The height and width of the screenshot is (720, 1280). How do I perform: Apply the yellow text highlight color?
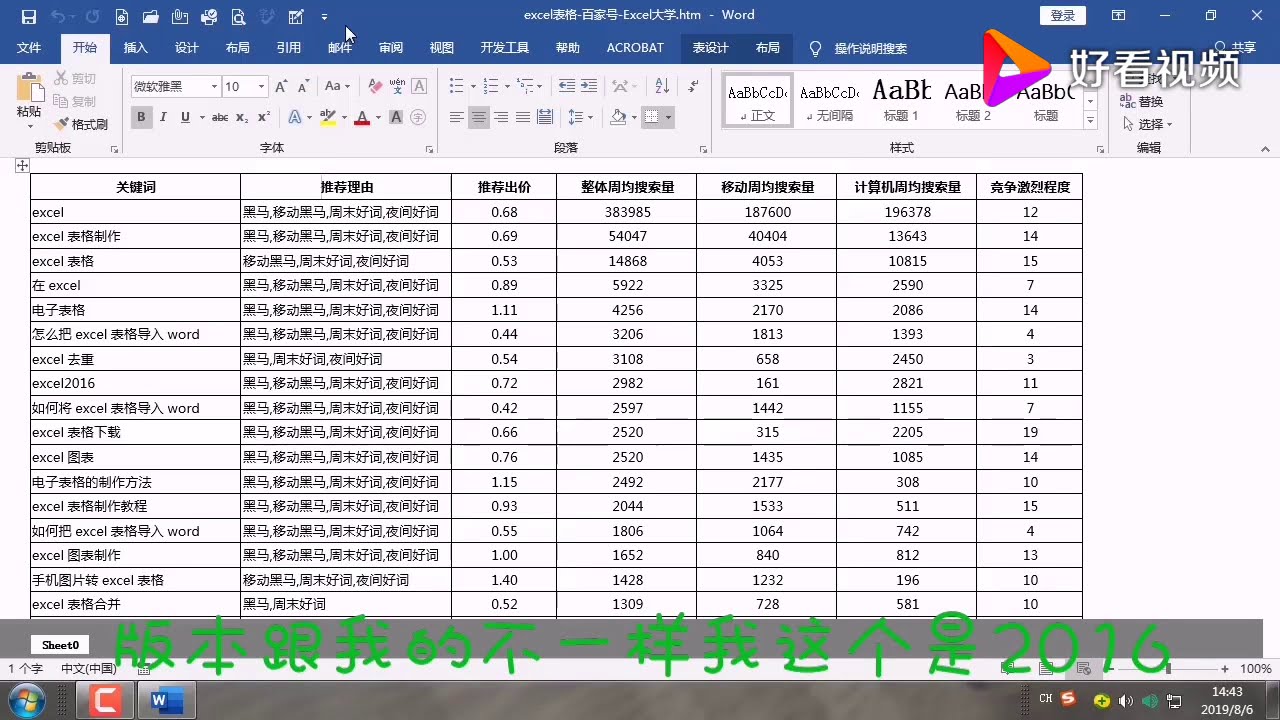[x=327, y=118]
